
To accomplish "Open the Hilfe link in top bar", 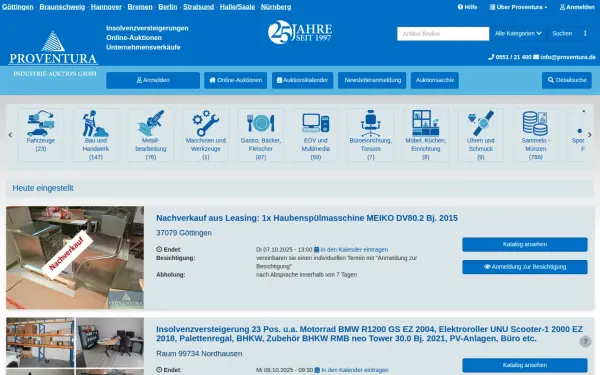I will (468, 7).
